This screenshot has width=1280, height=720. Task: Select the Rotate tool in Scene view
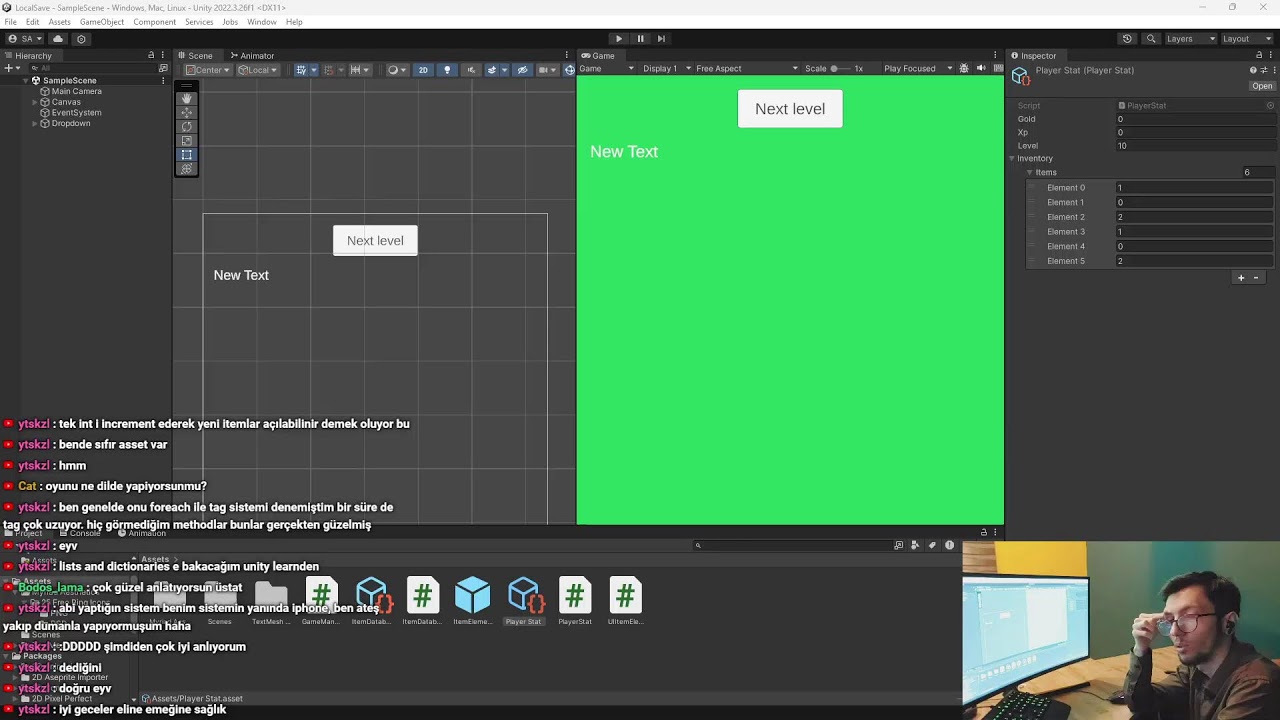(186, 127)
